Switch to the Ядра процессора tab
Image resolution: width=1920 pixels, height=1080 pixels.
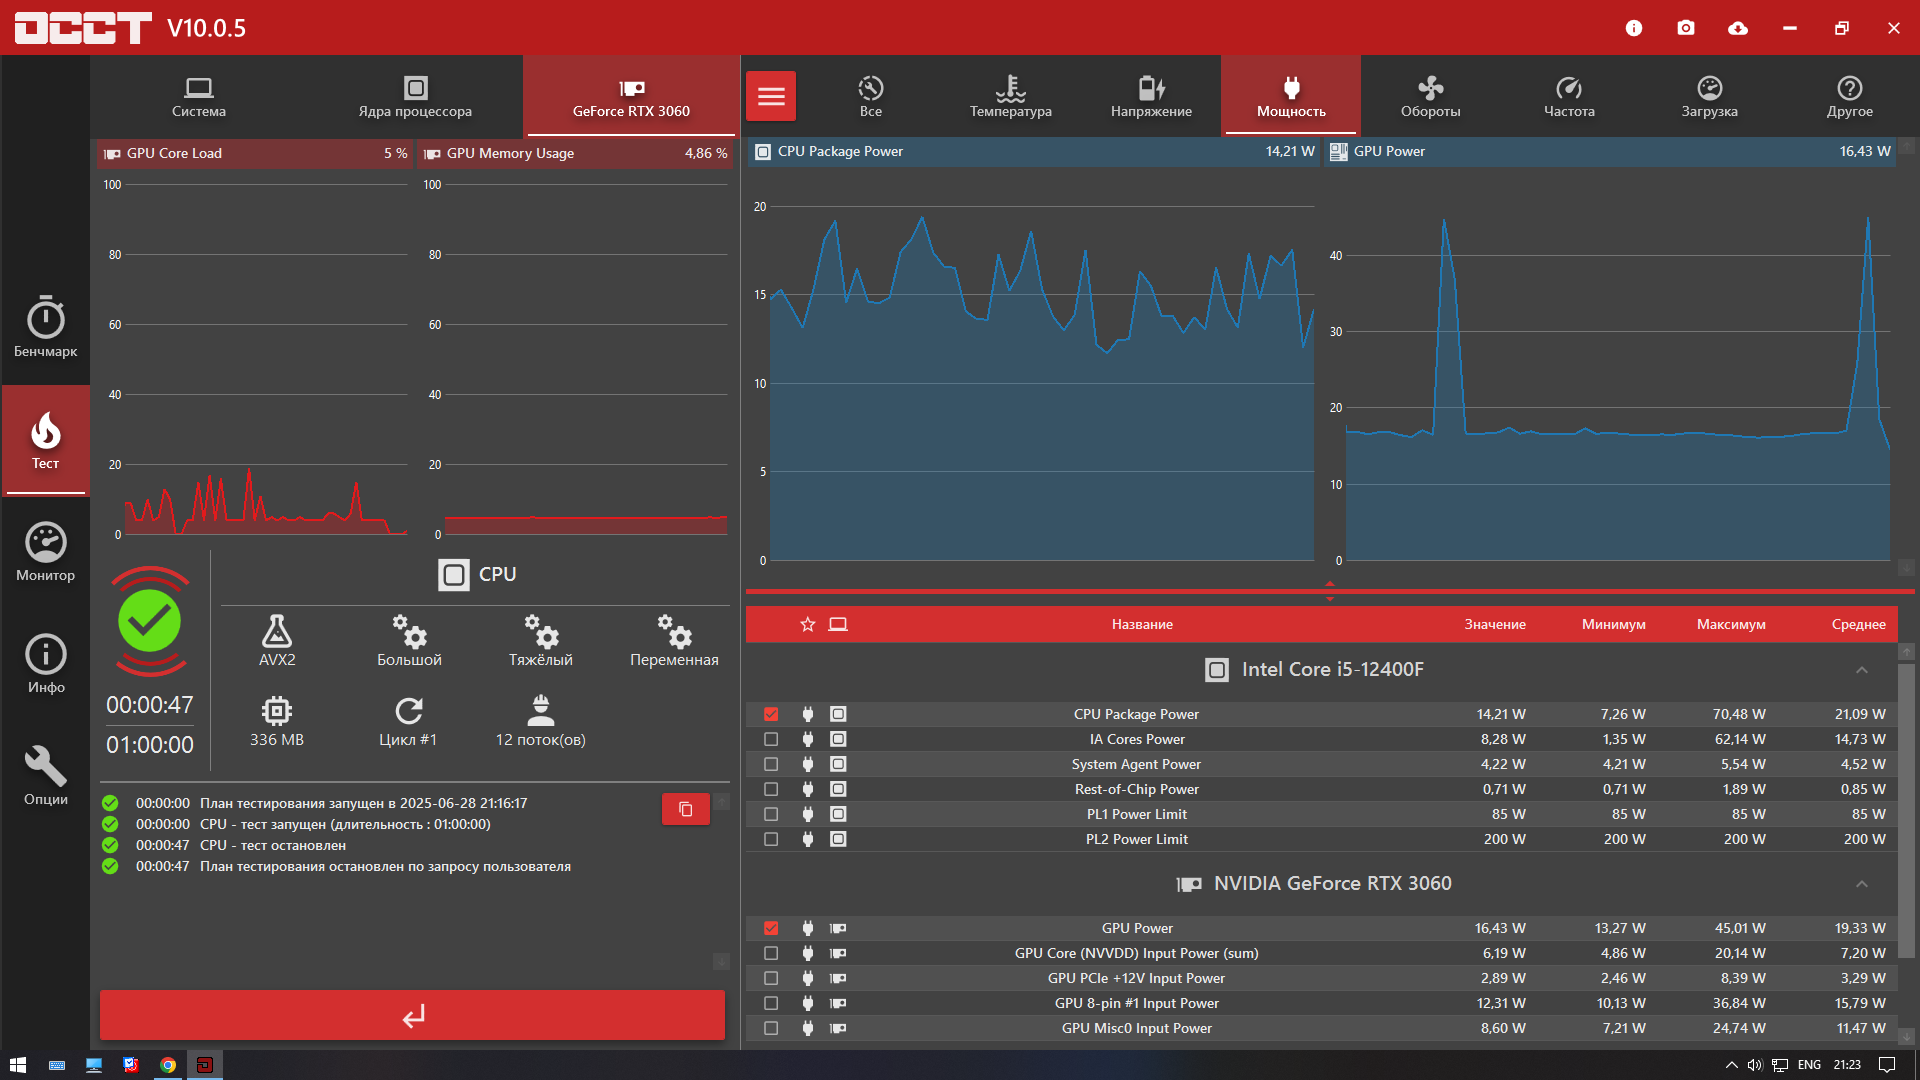pyautogui.click(x=415, y=97)
